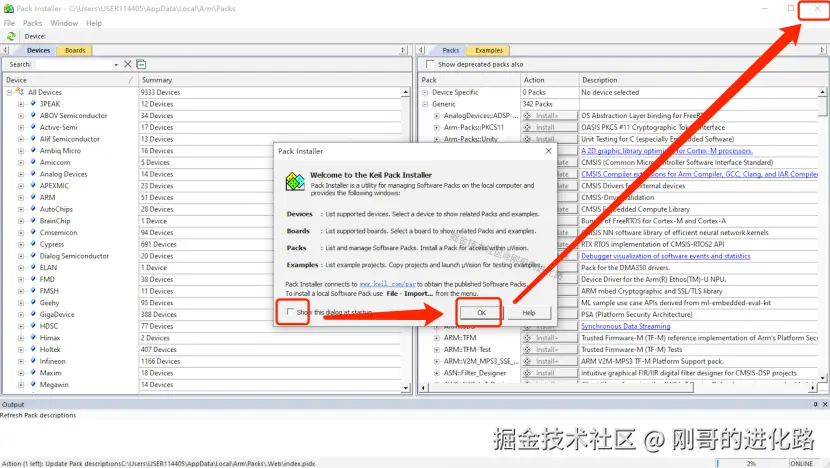Close the Output panel with its X icon
Image resolution: width=830 pixels, height=468 pixels.
click(825, 404)
